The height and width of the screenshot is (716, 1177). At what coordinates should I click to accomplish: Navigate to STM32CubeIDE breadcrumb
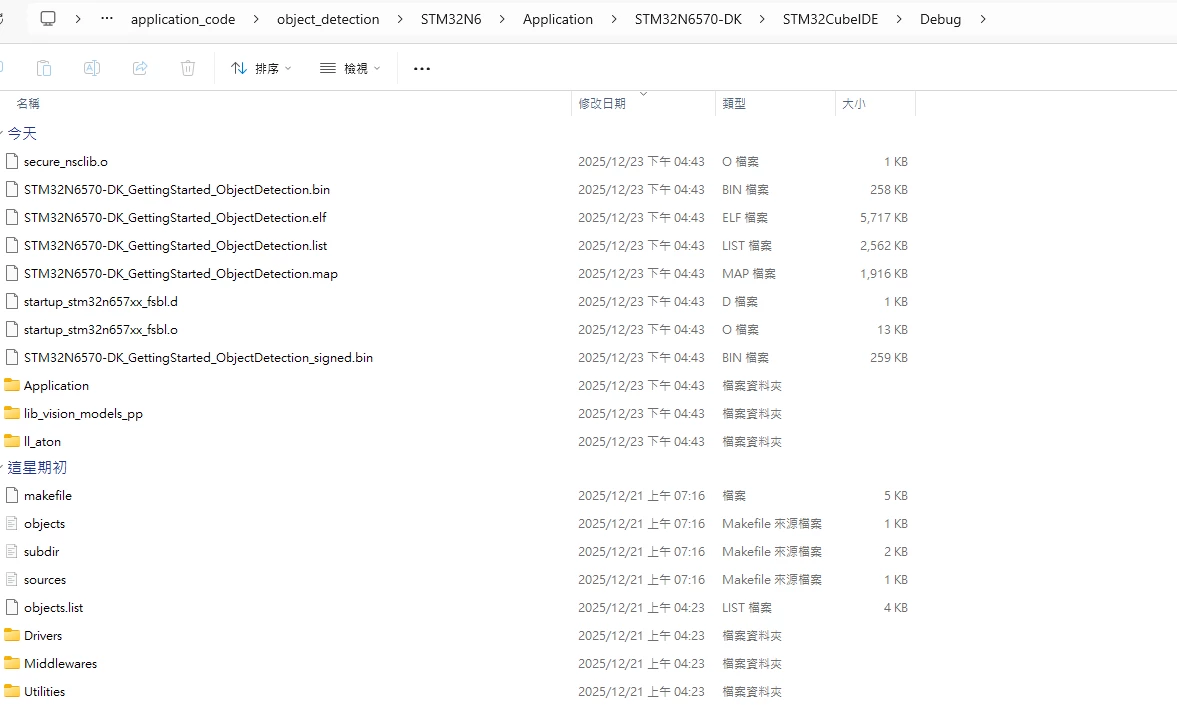coord(830,20)
